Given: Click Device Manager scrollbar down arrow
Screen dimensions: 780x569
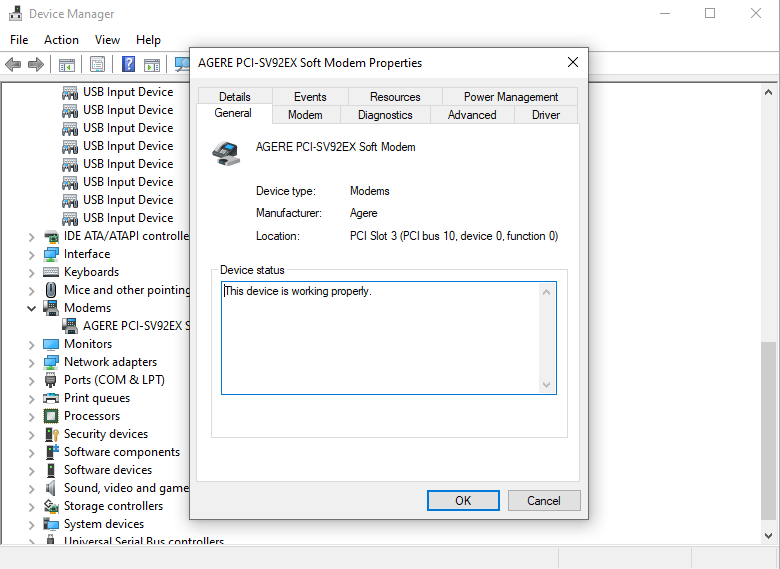Looking at the screenshot, I should pyautogui.click(x=769, y=535).
